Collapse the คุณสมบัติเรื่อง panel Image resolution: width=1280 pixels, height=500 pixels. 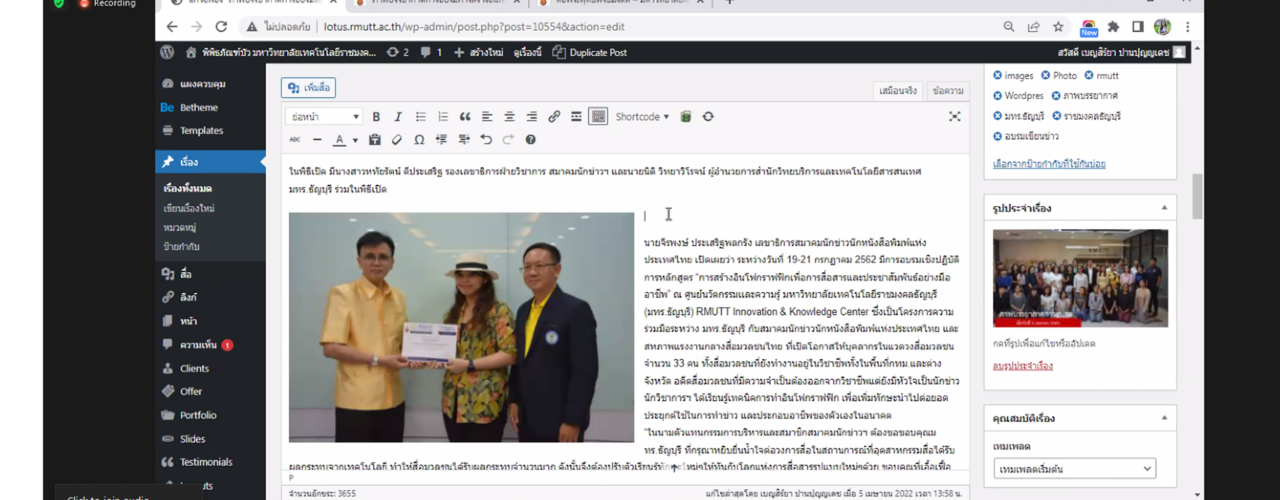[x=1164, y=418]
